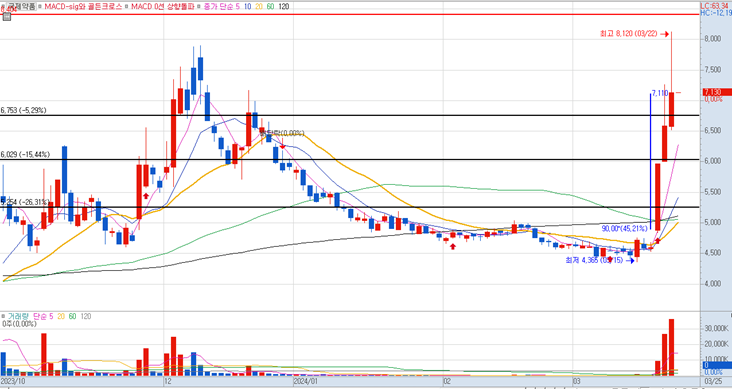
Task: Click the 2024/01 date axis label
Action: pos(305,382)
